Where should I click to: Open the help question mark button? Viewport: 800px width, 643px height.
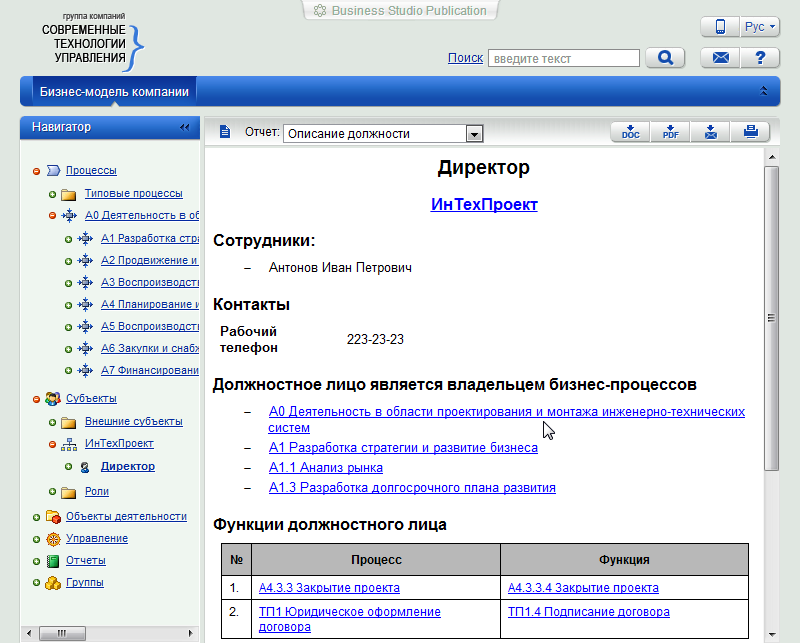(760, 58)
